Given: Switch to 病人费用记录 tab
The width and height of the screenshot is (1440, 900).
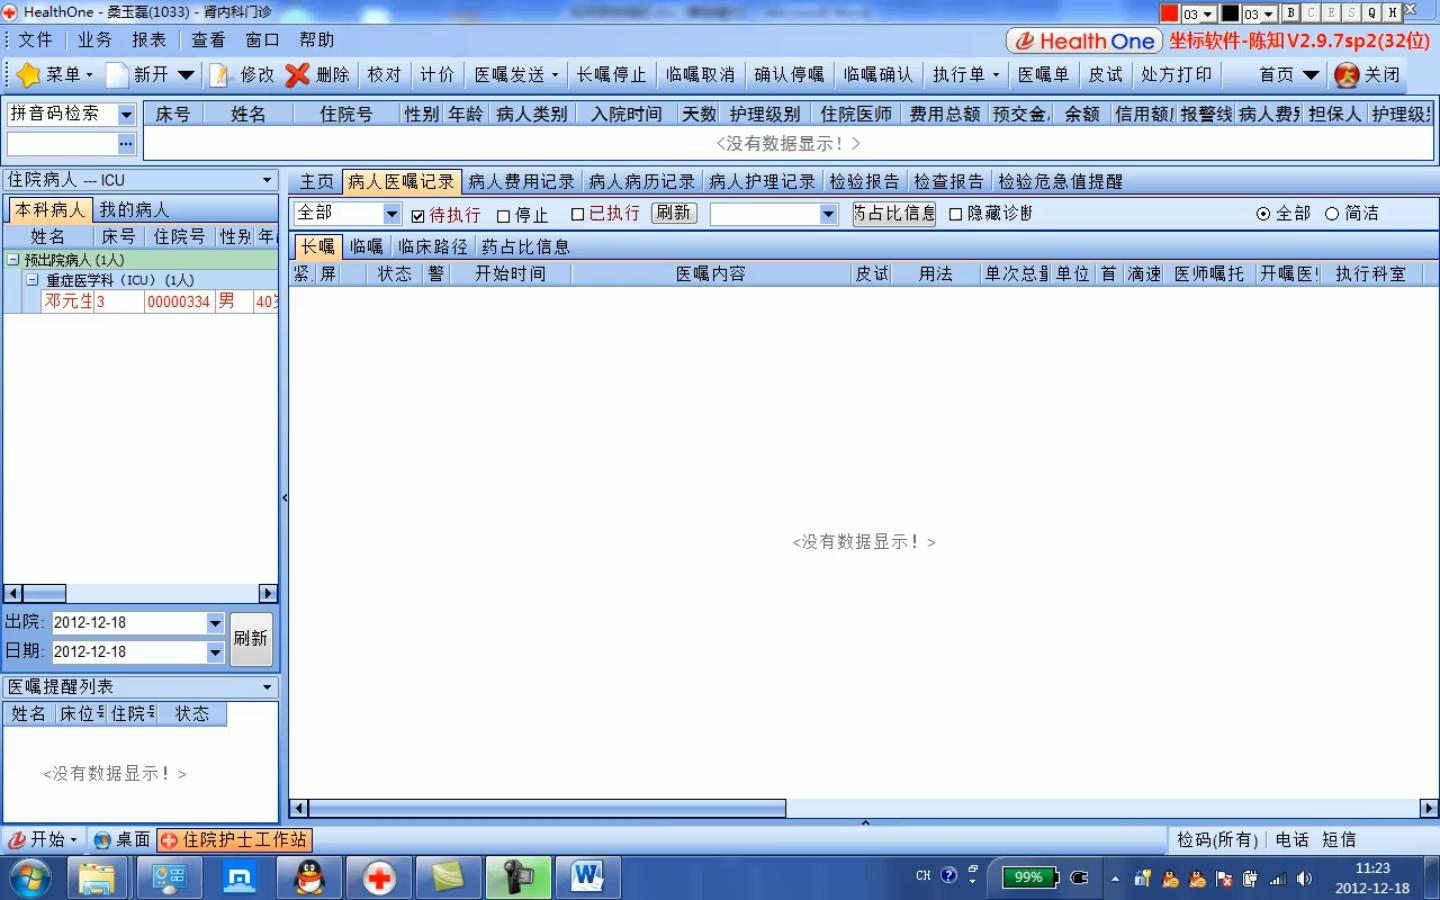Looking at the screenshot, I should (521, 182).
